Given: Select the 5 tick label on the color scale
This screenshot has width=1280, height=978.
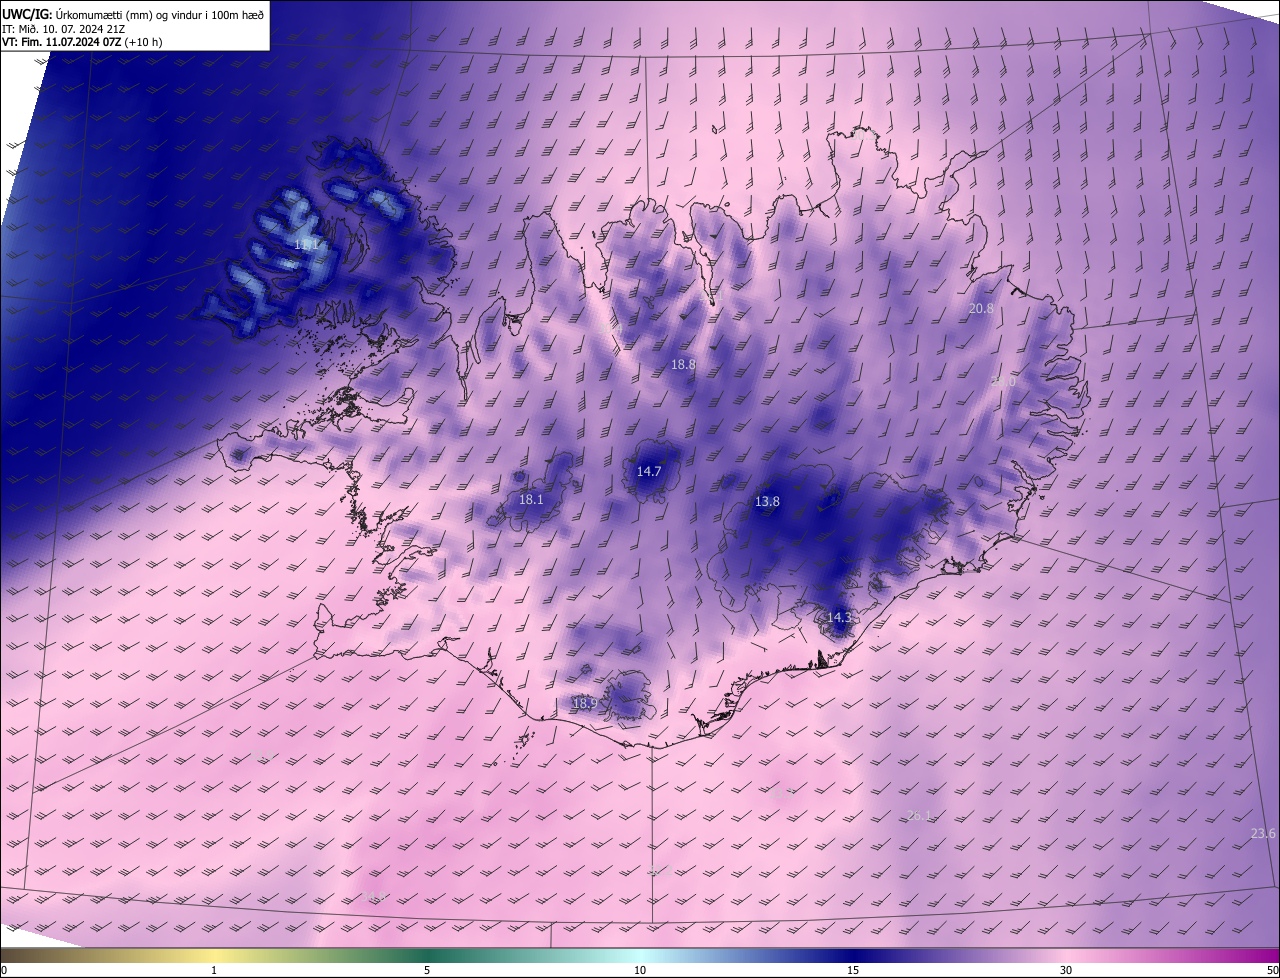Looking at the screenshot, I should tap(427, 970).
